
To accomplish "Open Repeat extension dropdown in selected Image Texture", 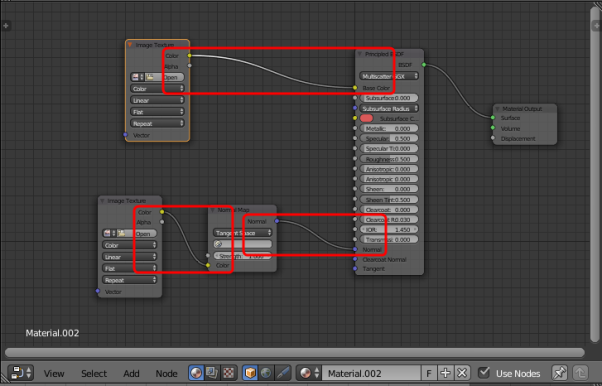I will point(157,124).
